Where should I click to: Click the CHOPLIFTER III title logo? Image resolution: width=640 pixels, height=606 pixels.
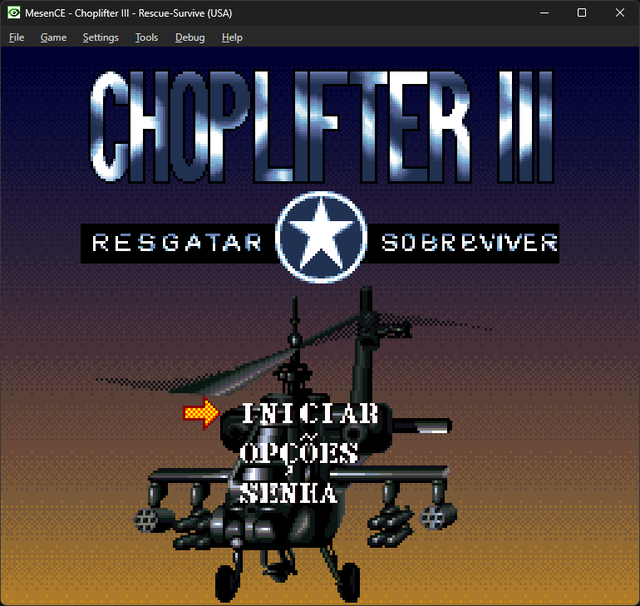(322, 127)
